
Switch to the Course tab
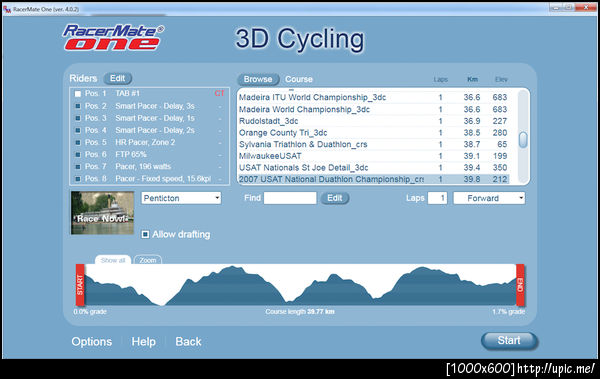299,79
